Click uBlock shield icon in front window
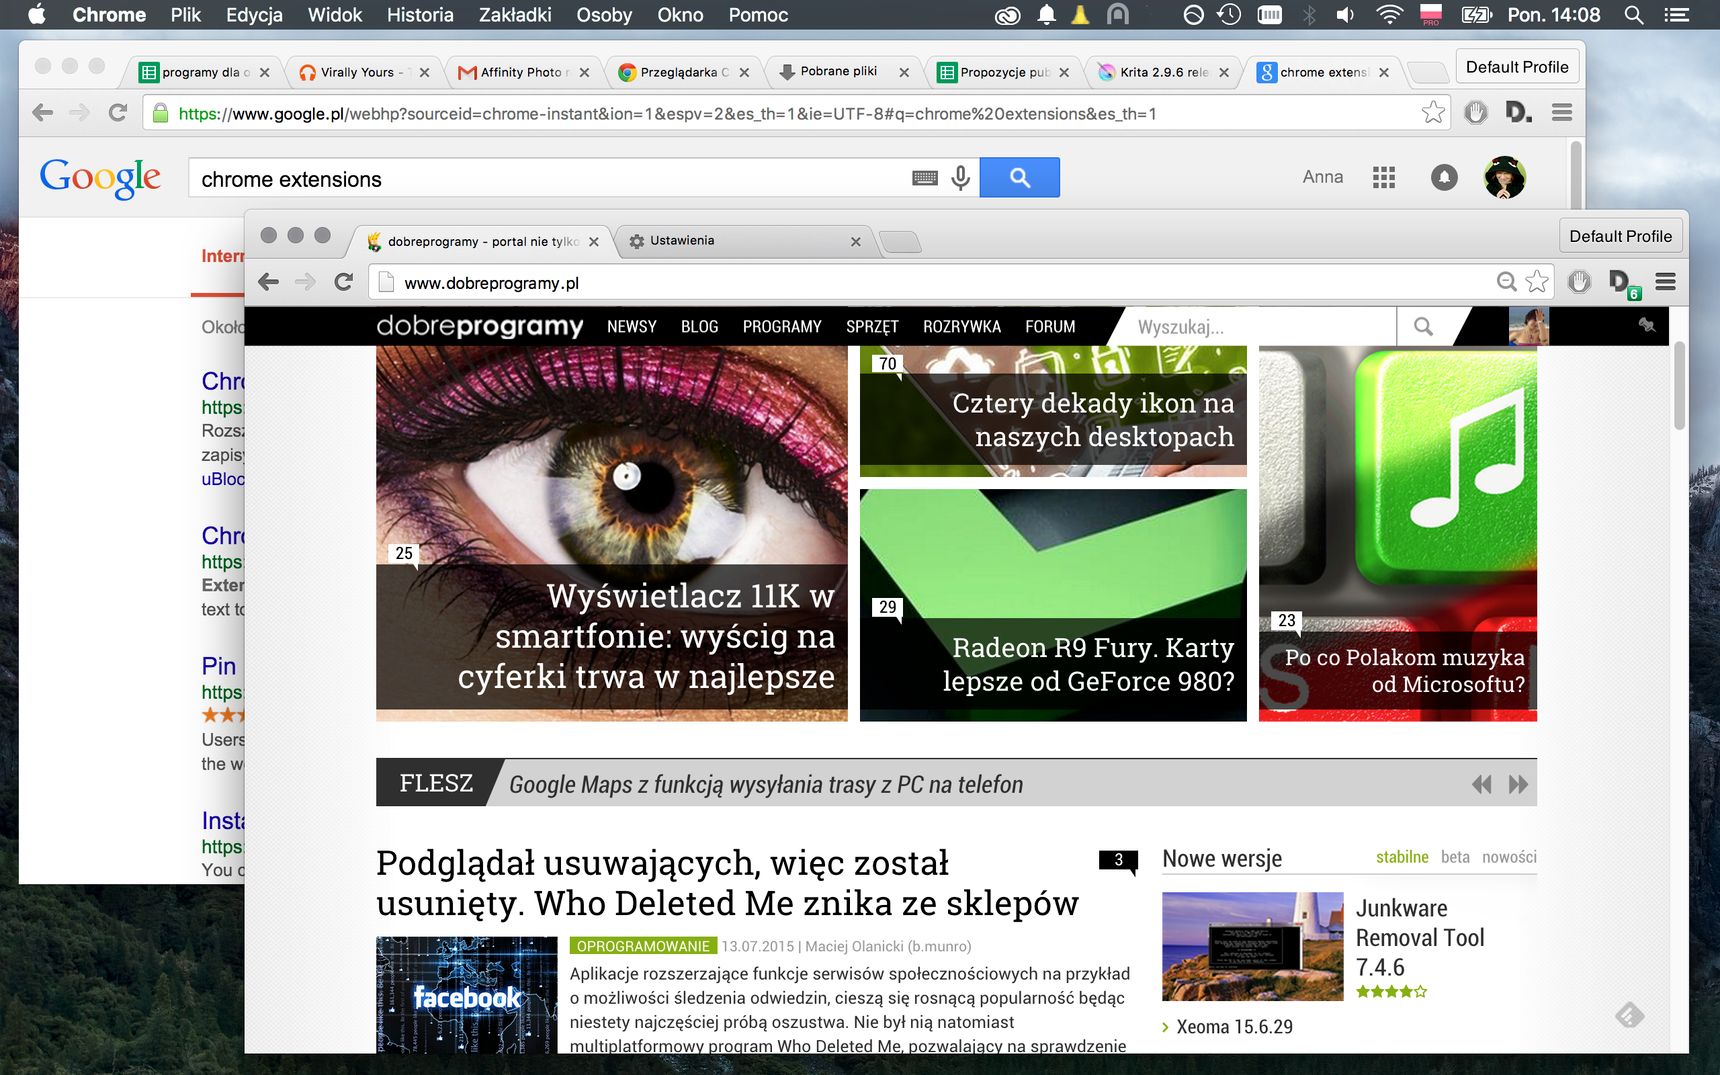This screenshot has height=1075, width=1720. coord(1579,282)
